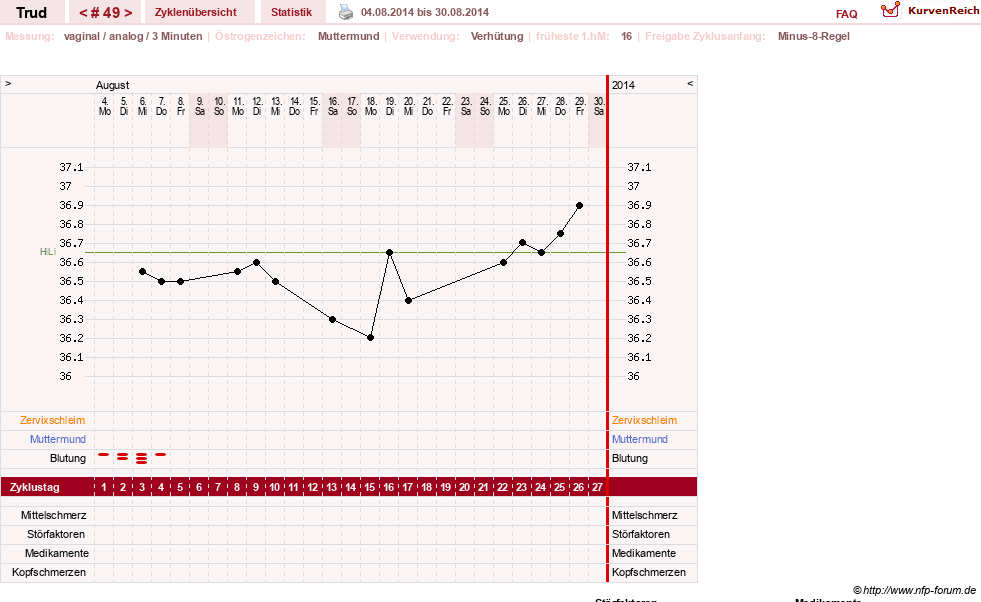Click the right-side Zervixschleim label
Screen dimensions: 981x602
644,421
